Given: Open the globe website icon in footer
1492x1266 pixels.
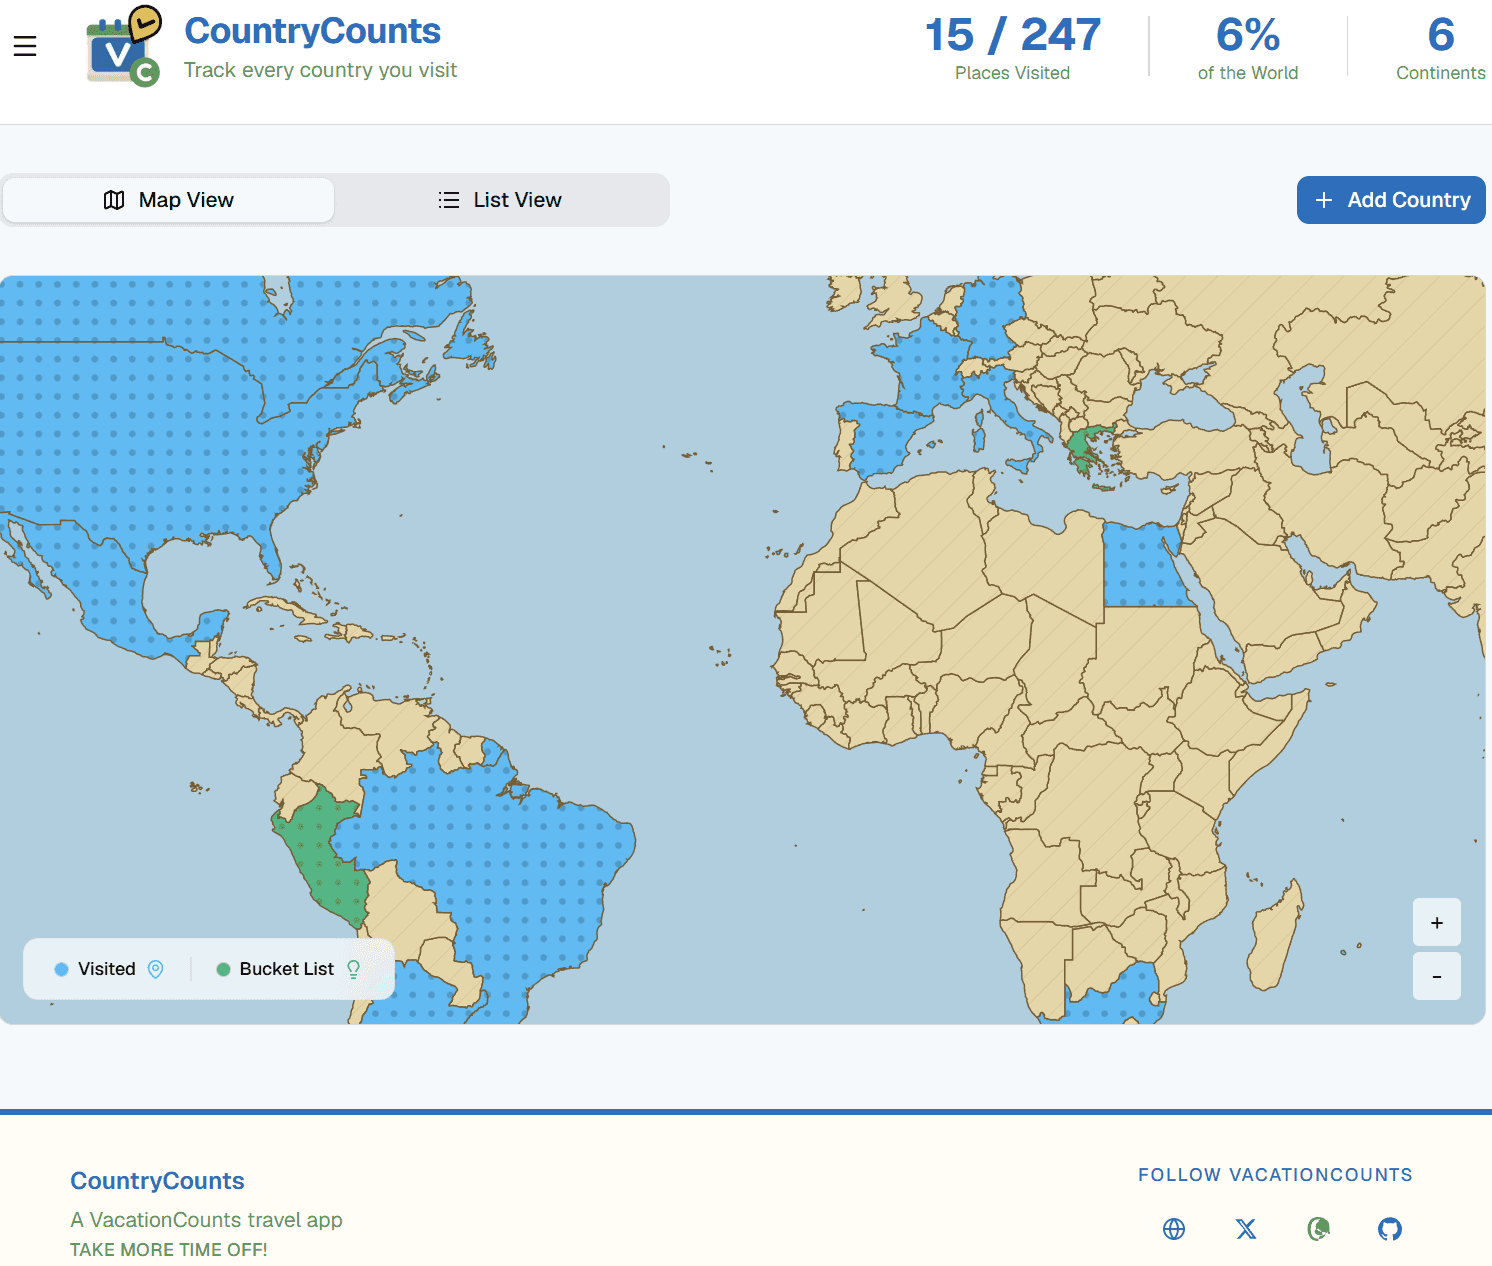Looking at the screenshot, I should click(x=1174, y=1229).
